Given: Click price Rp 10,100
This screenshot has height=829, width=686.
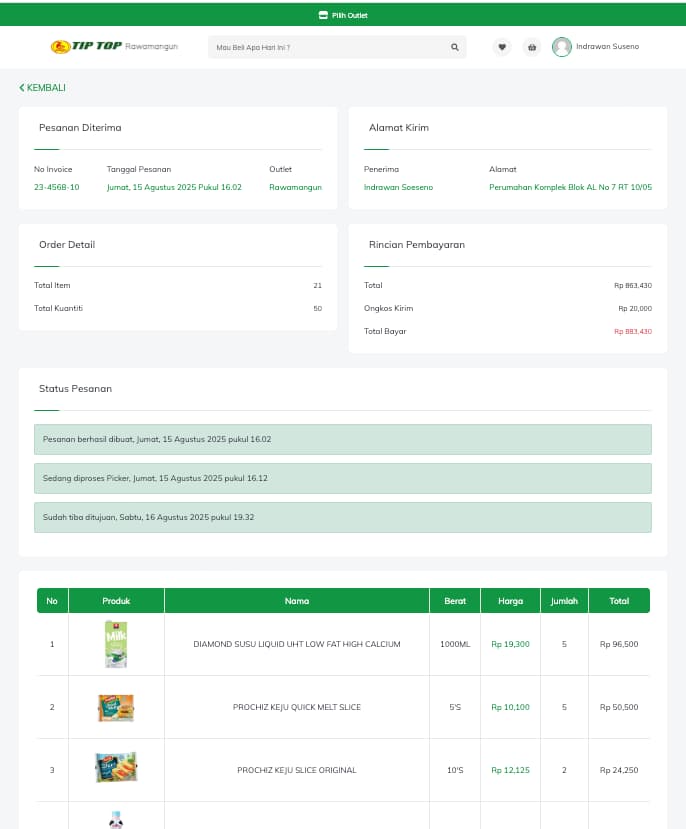Looking at the screenshot, I should tap(511, 707).
